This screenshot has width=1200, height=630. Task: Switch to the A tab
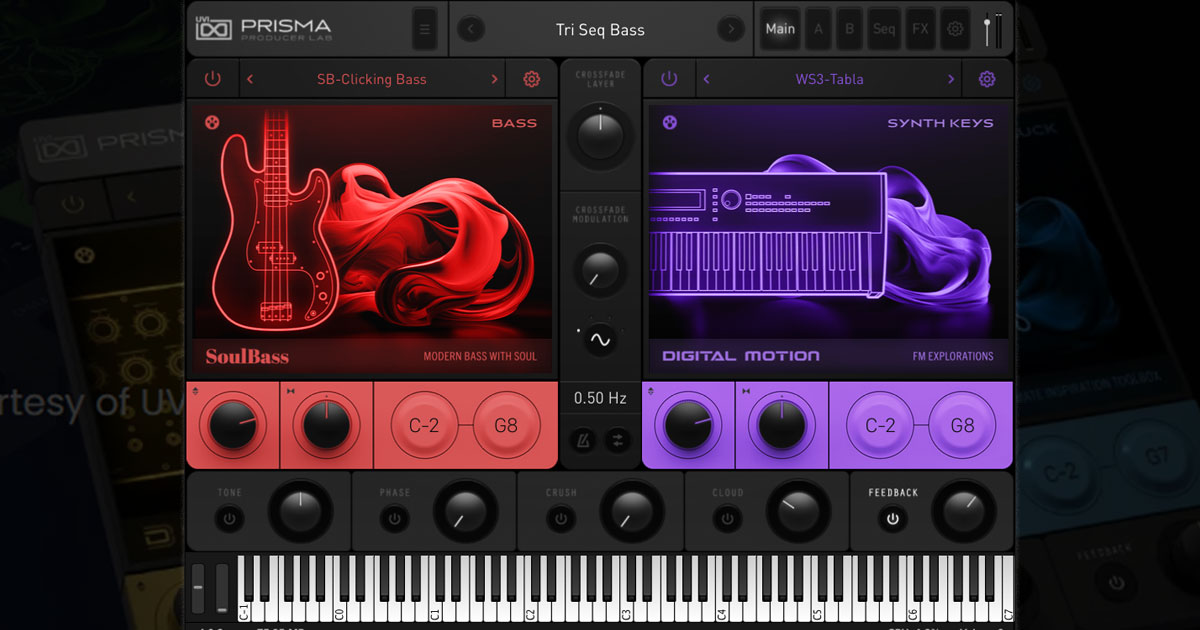tap(818, 29)
